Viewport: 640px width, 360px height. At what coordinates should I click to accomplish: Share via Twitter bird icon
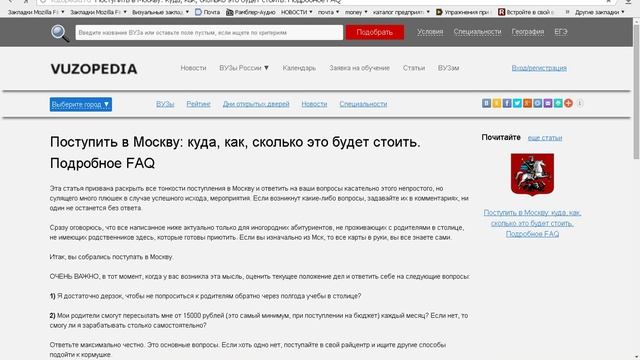point(517,103)
